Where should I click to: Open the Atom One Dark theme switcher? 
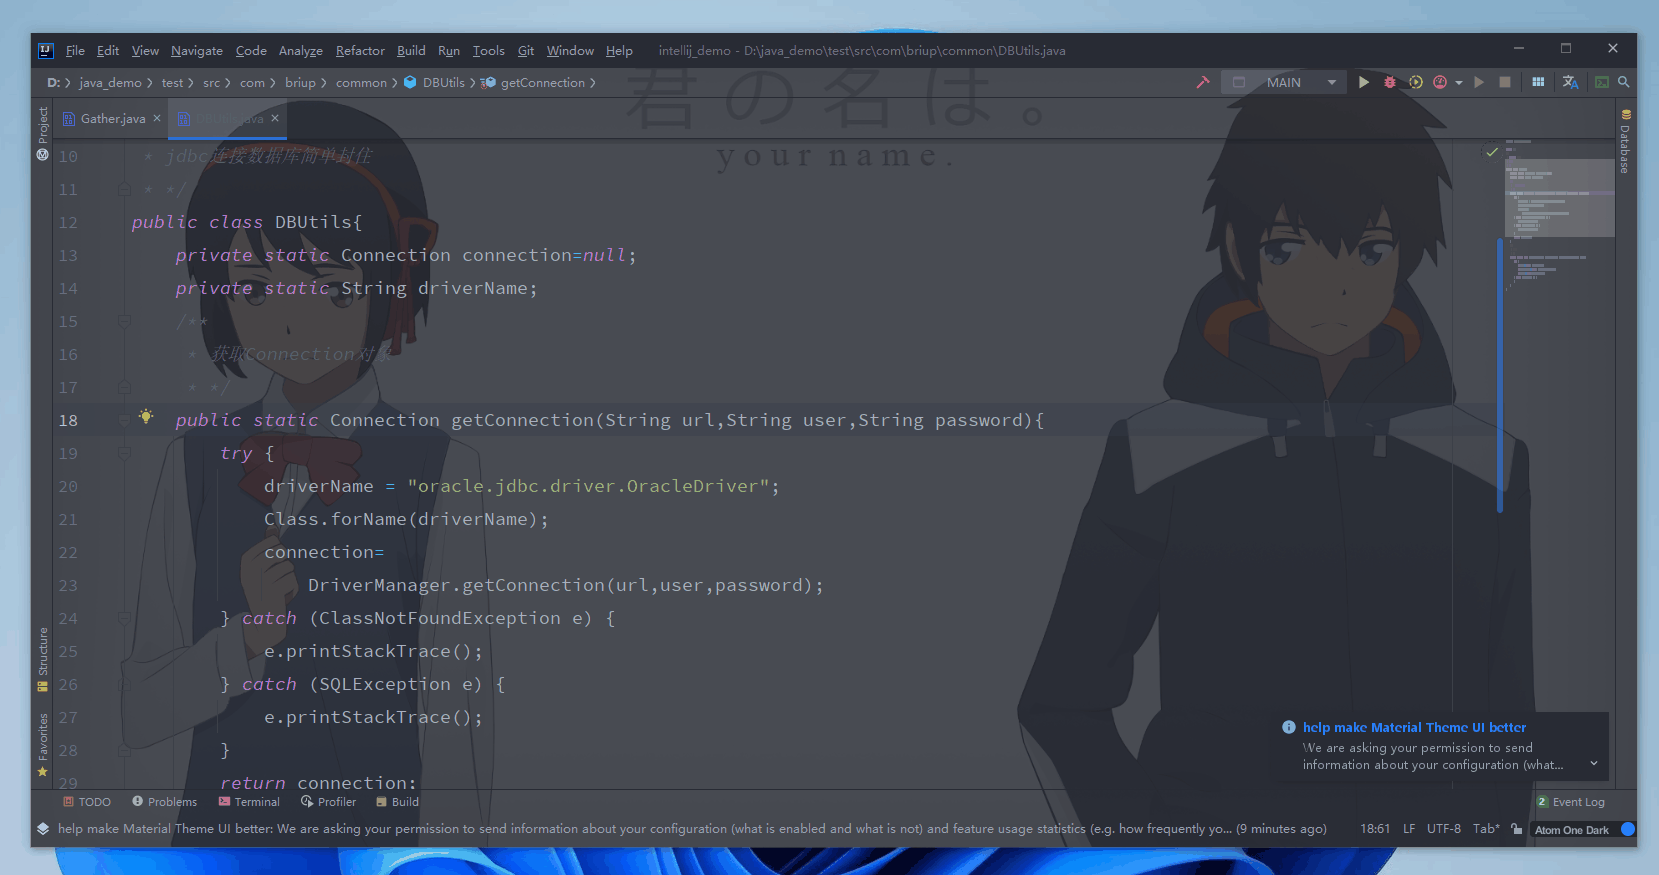point(1572,830)
